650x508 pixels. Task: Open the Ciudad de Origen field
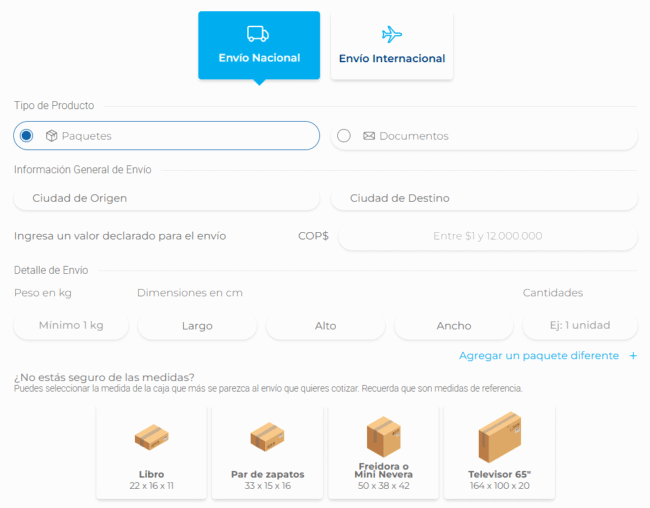click(x=167, y=198)
